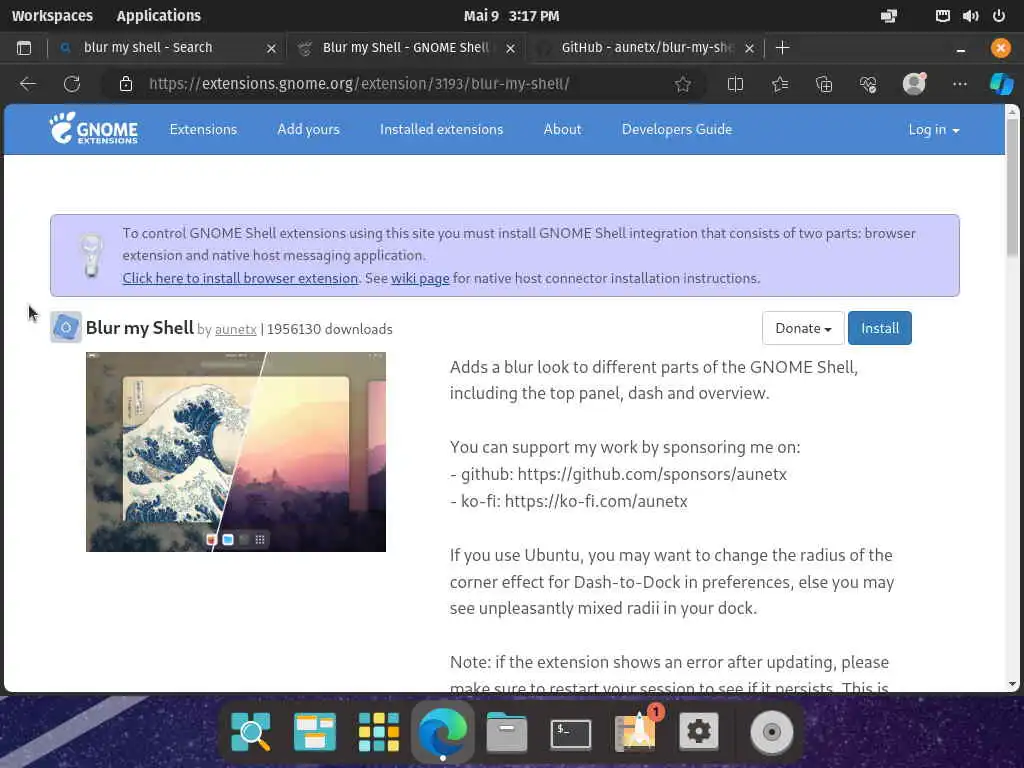This screenshot has width=1024, height=768.
Task: View site information via the lock icon
Action: click(x=126, y=84)
